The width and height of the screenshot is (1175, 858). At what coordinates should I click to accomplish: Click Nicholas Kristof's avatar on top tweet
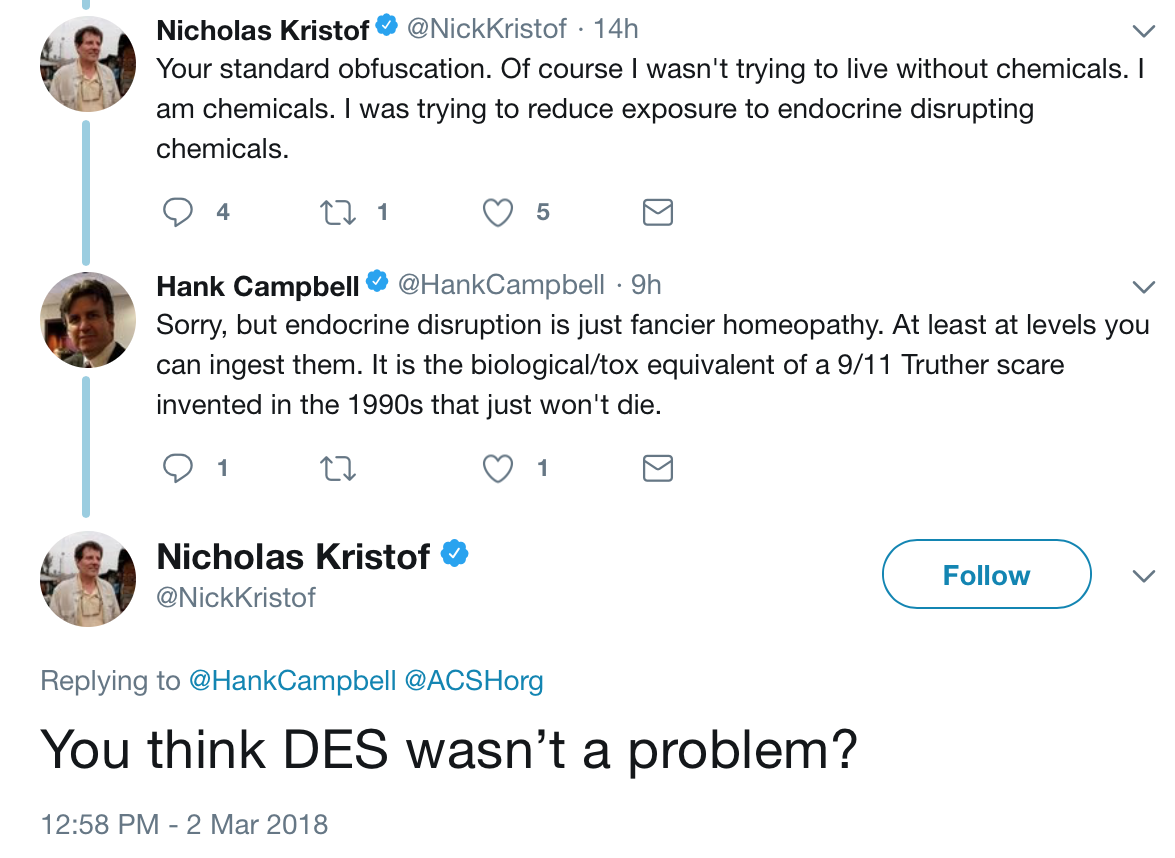pyautogui.click(x=87, y=65)
